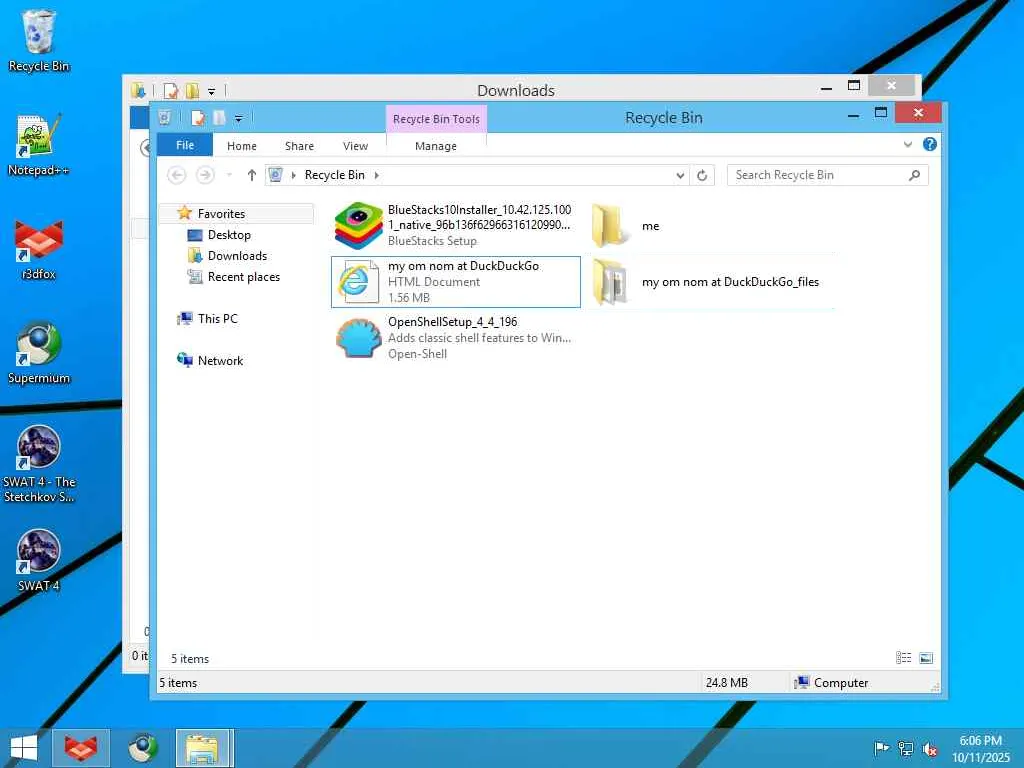Viewport: 1024px width, 768px height.
Task: Click Recycle Bin window system icon
Action: point(165,117)
